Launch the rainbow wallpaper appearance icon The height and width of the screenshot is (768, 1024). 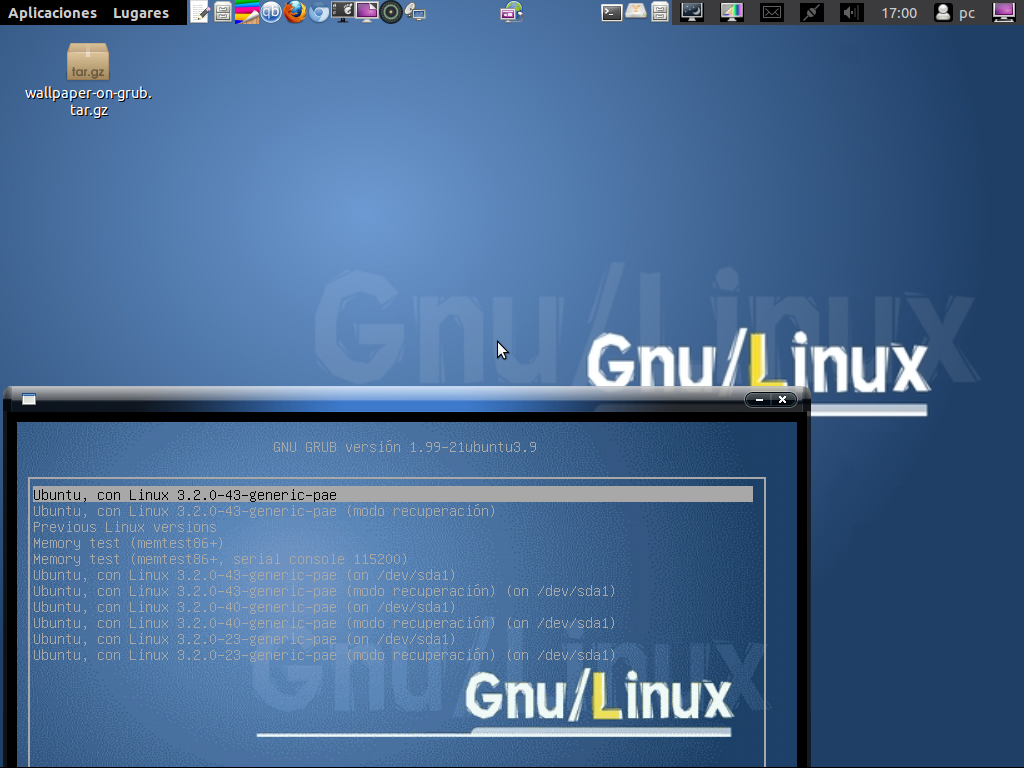247,12
